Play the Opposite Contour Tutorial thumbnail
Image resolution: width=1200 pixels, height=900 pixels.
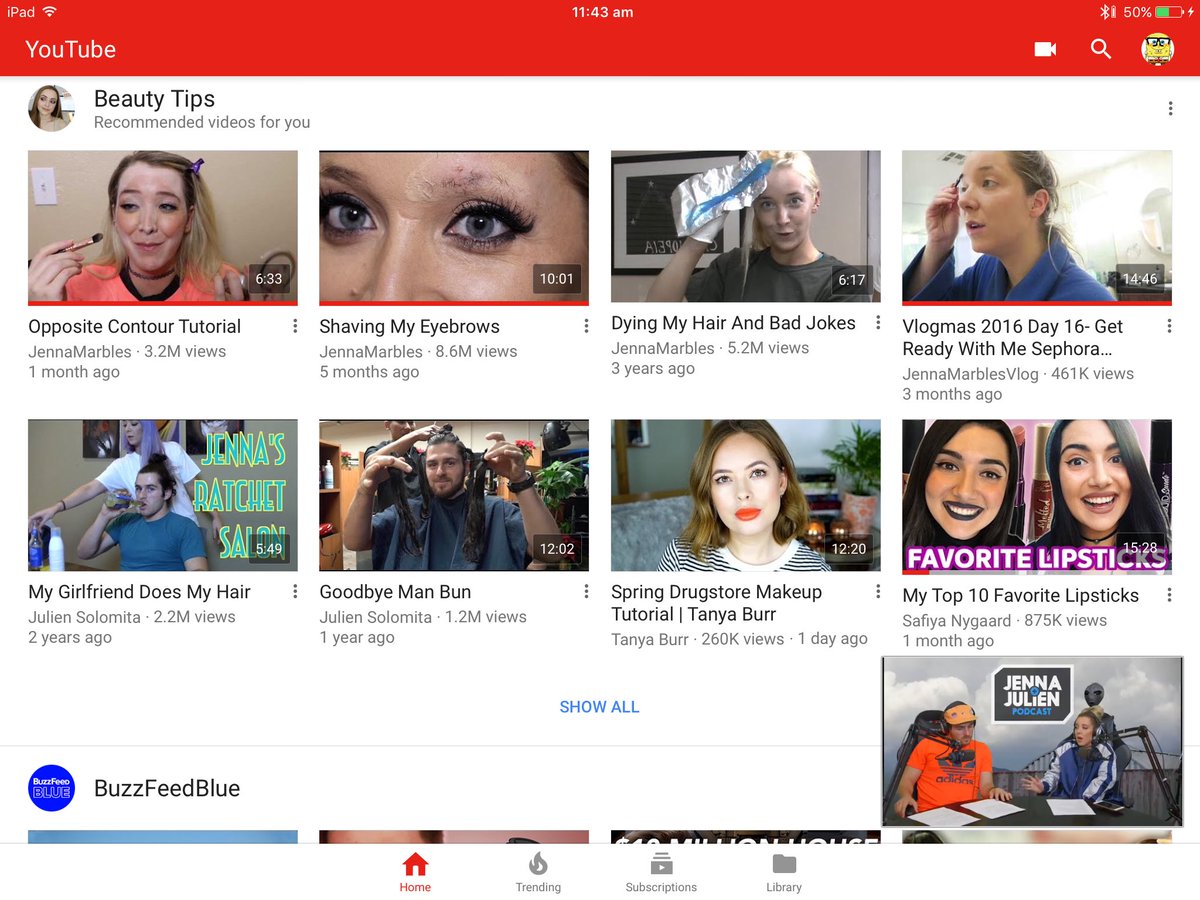163,227
